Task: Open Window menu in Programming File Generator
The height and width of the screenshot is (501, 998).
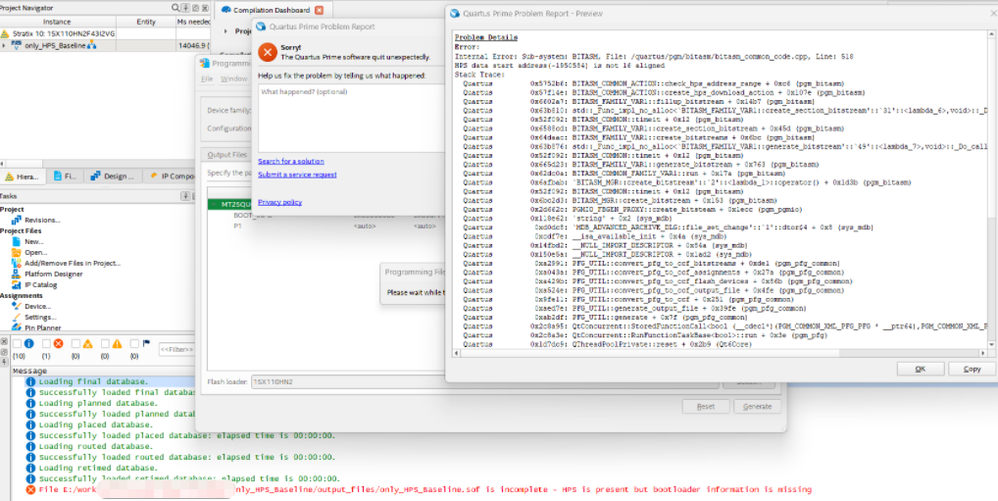Action: pos(234,79)
